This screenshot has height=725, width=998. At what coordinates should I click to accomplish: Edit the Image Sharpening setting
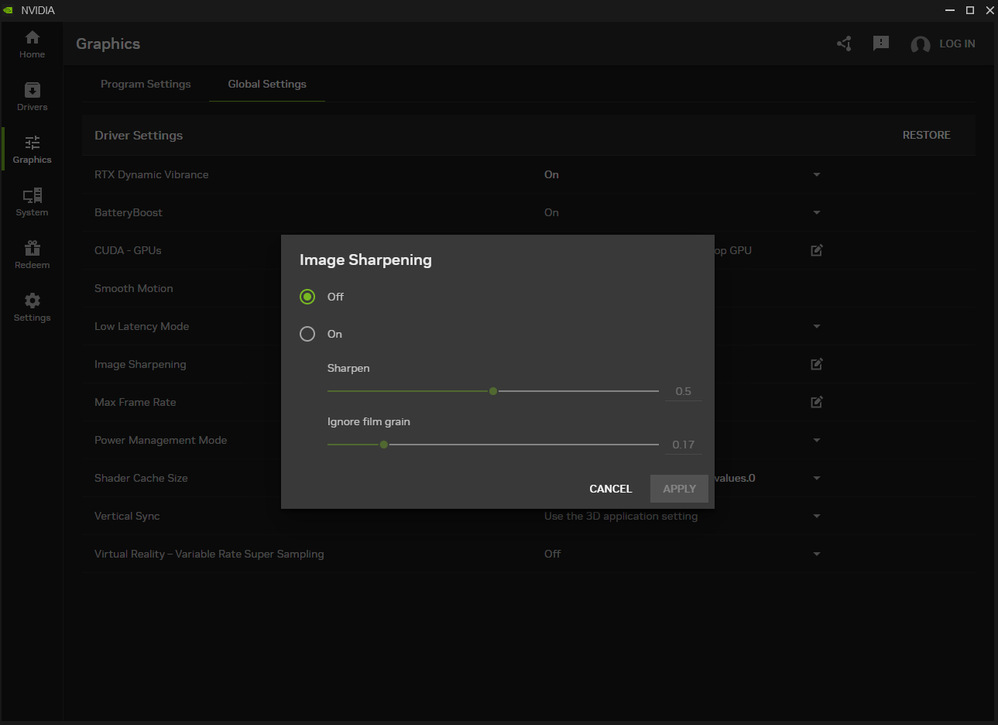tap(817, 364)
